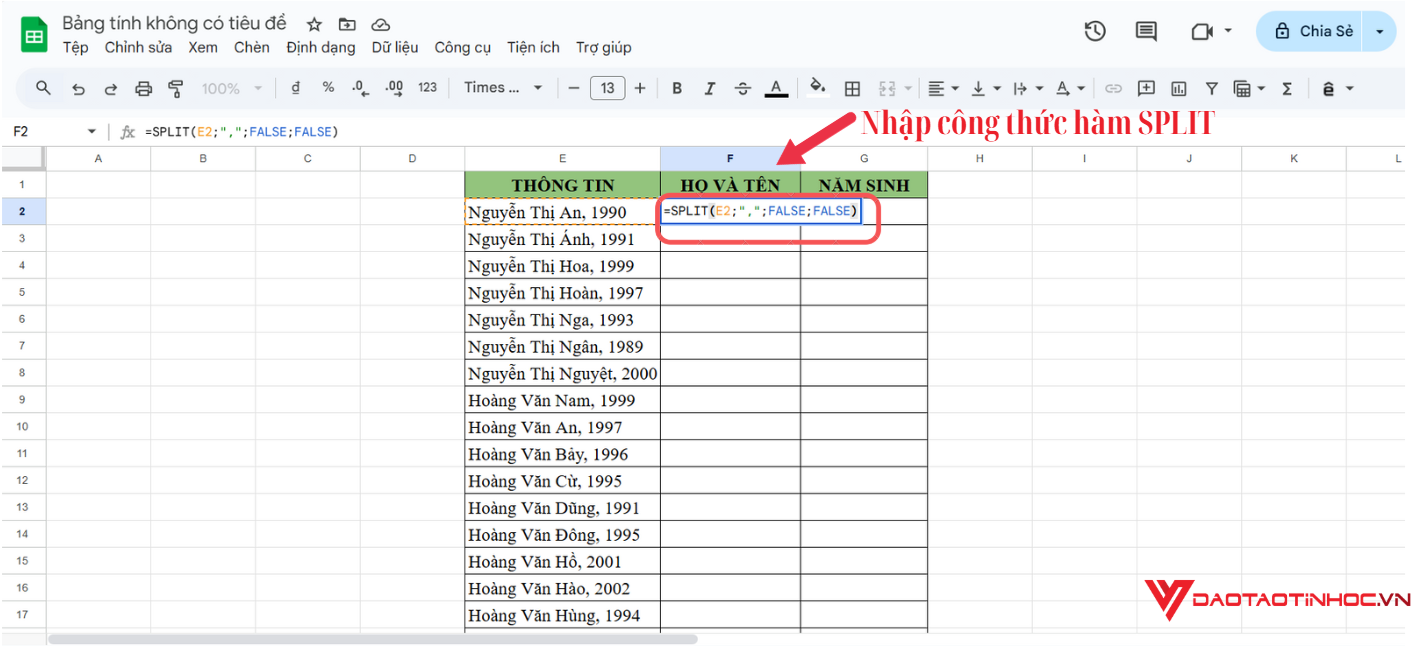Decrease font size with minus button
1416x647 pixels.
(x=574, y=88)
